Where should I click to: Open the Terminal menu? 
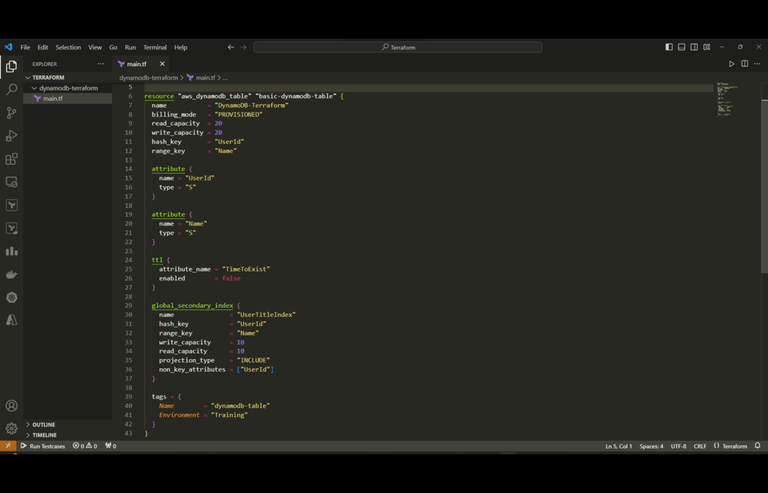154,47
